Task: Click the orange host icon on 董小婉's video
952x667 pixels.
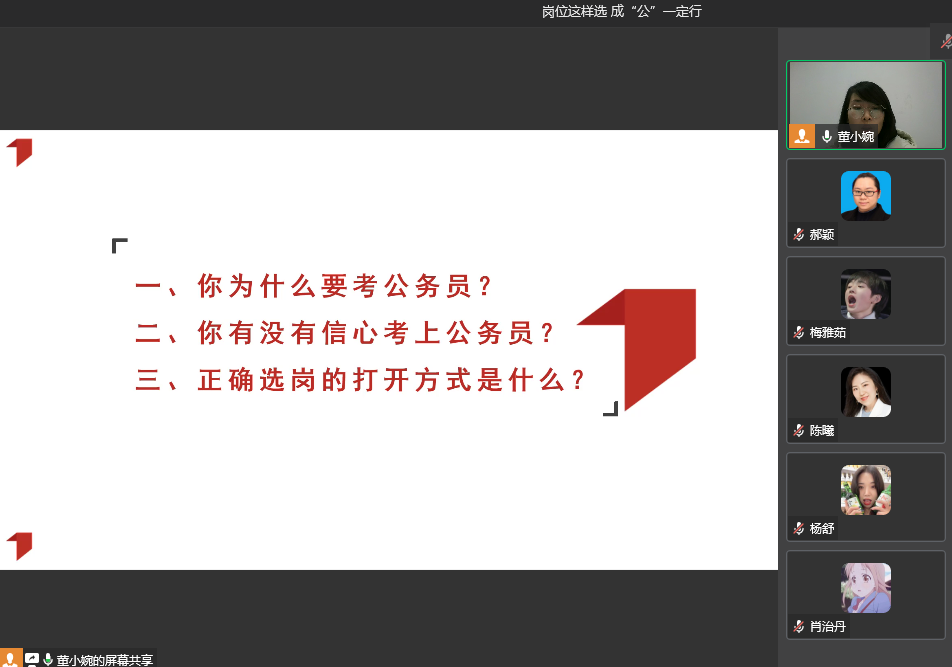Action: pyautogui.click(x=802, y=136)
